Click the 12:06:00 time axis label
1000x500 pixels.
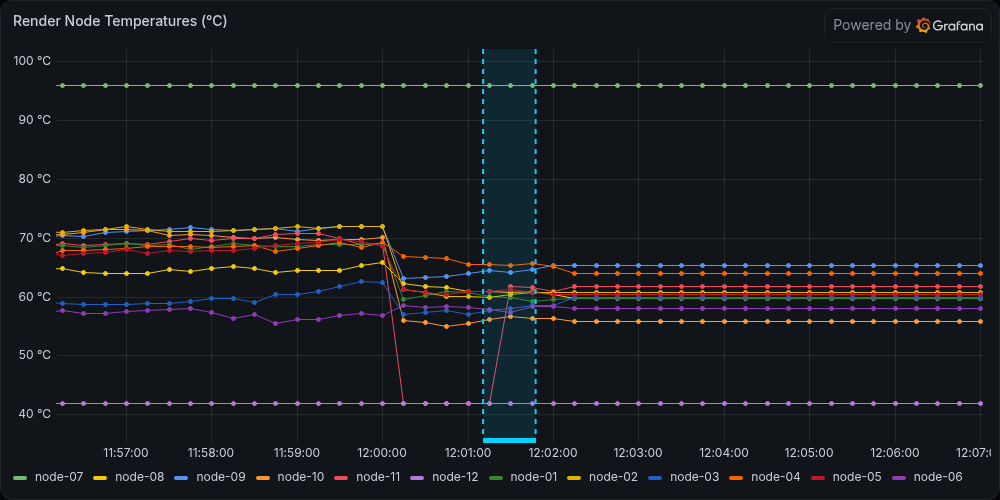pyautogui.click(x=895, y=453)
